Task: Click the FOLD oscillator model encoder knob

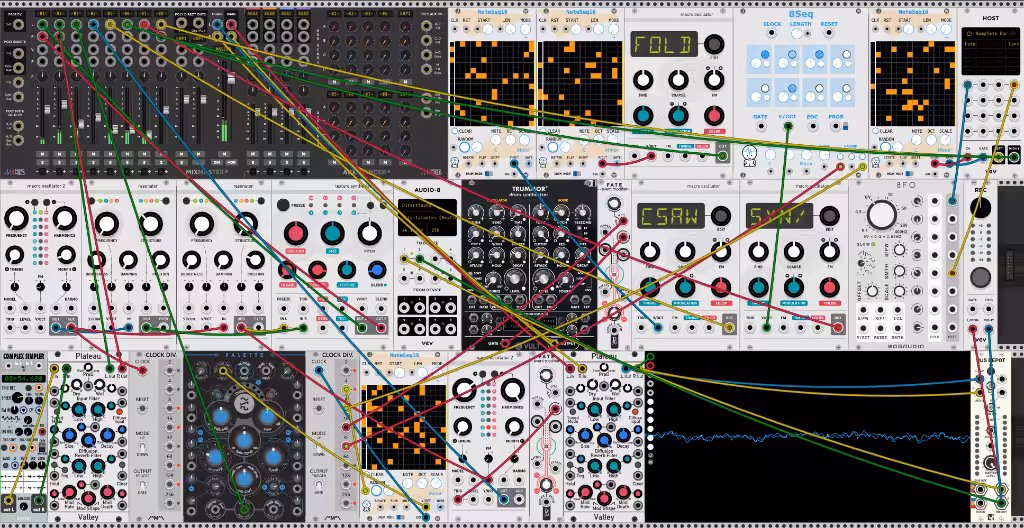Action: point(714,44)
